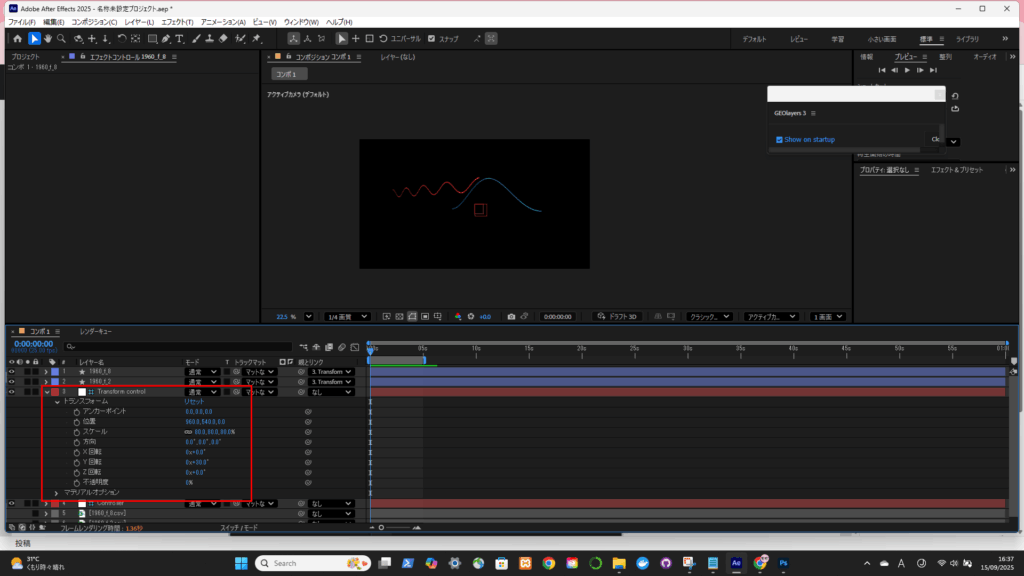Click stopwatch for スケール property

[76, 432]
